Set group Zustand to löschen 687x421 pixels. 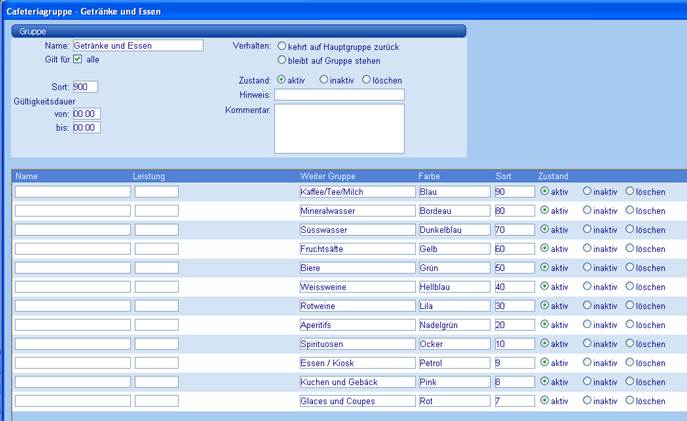(367, 79)
